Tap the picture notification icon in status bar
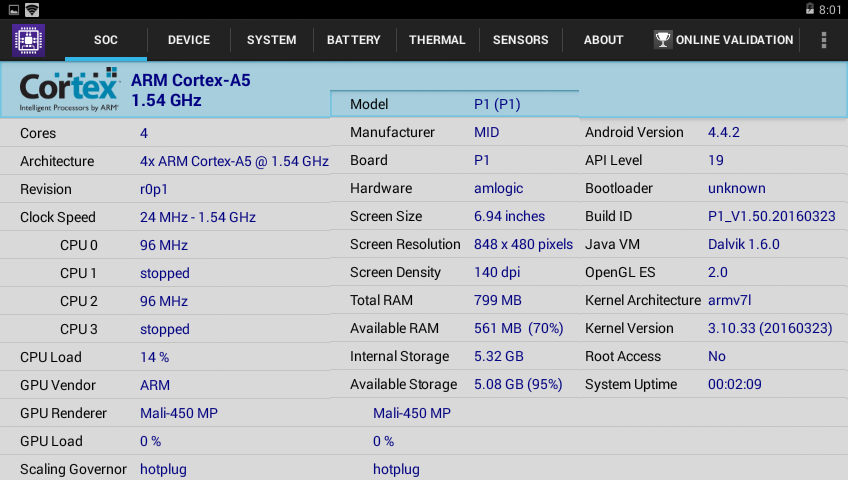The height and width of the screenshot is (480, 848). tap(14, 10)
